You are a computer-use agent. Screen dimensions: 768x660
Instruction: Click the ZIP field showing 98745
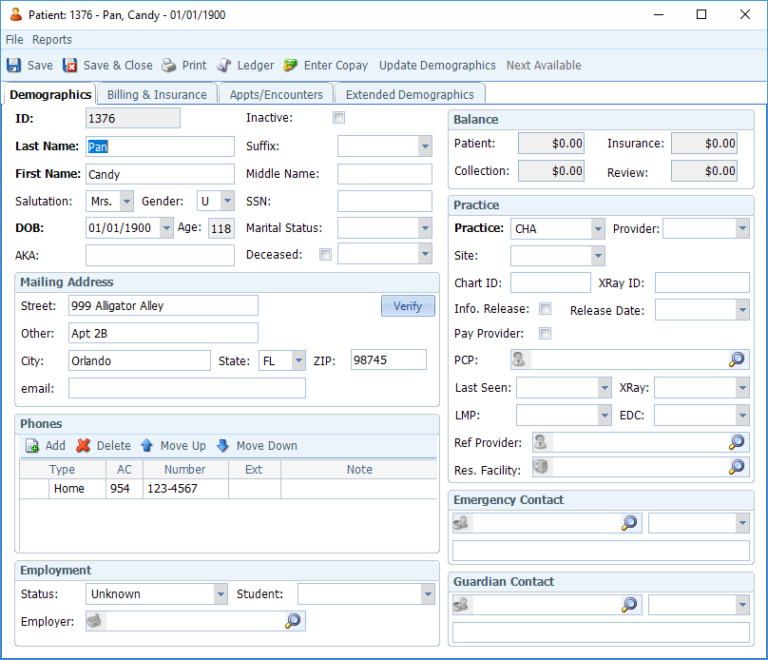[x=388, y=360]
